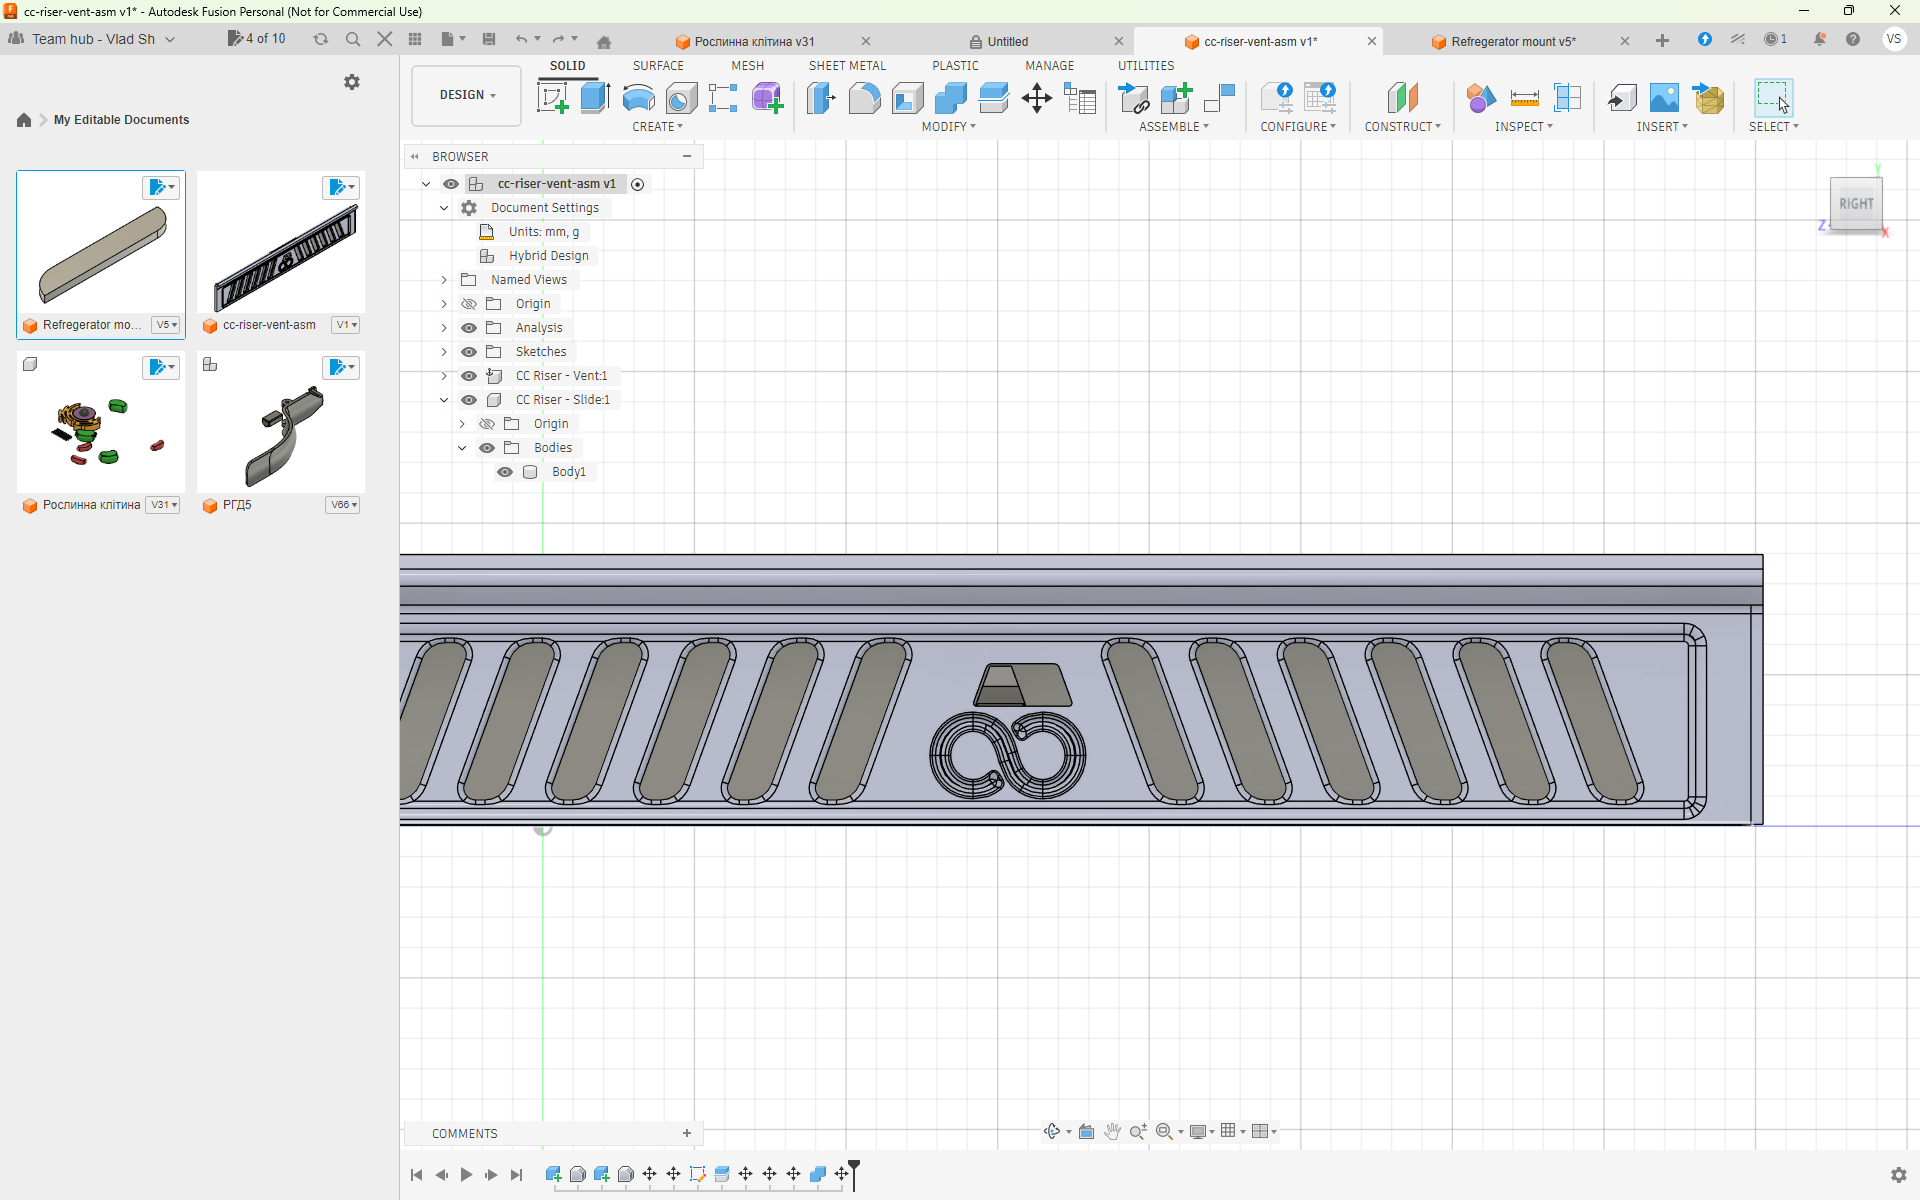Viewport: 1920px width, 1200px height.
Task: Hide the Bodies folder
Action: 487,448
